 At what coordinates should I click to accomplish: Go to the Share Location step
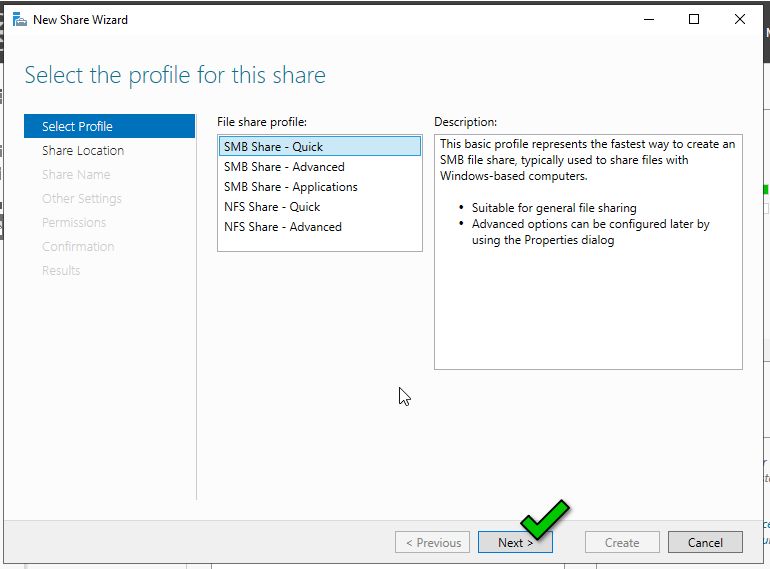[x=83, y=151]
